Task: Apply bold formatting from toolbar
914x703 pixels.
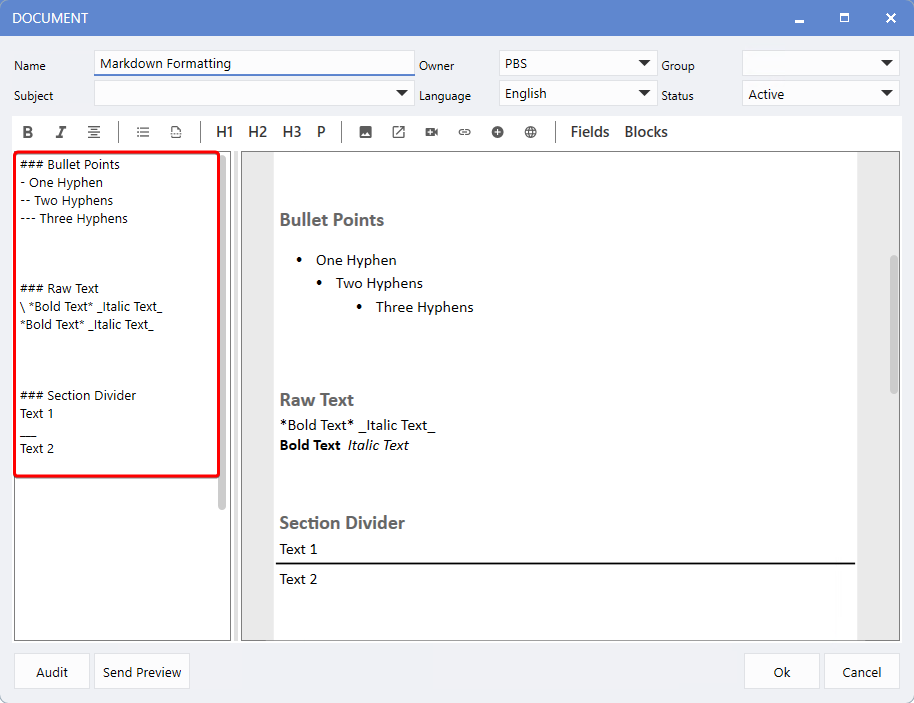Action: pyautogui.click(x=28, y=132)
